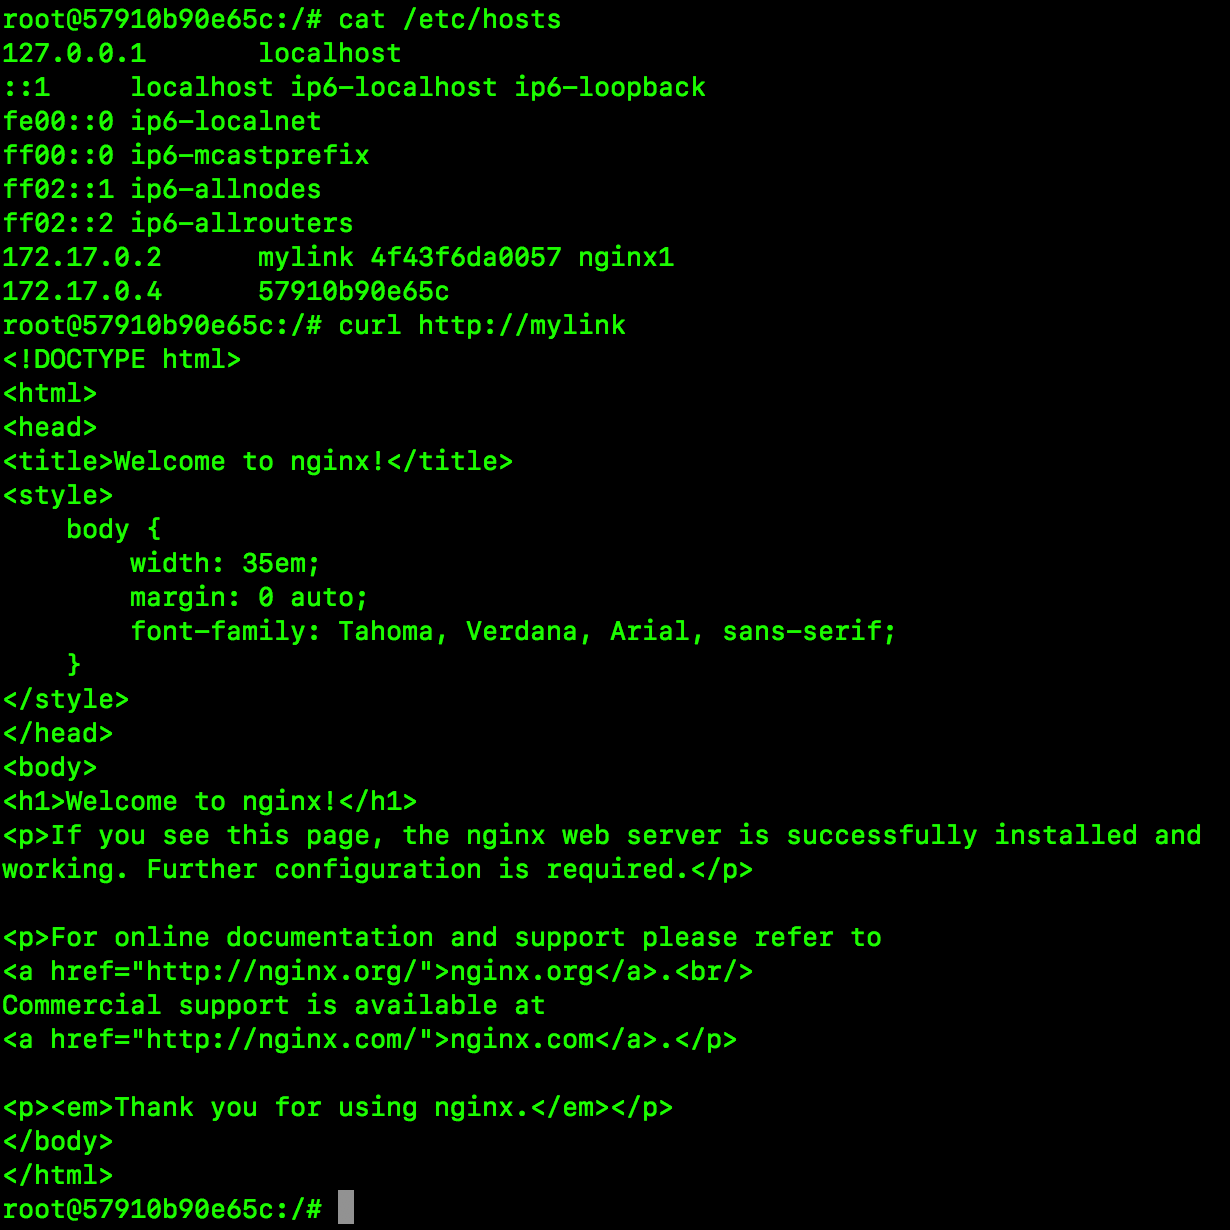This screenshot has height=1230, width=1230.
Task: Click the IP address 172.17.0.2
Action: click(82, 257)
